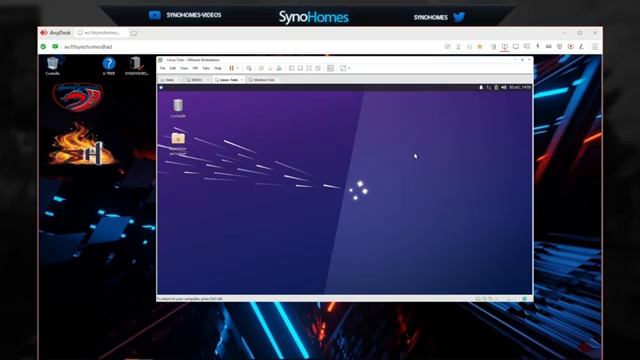Open the SynoHomes Twitter link
This screenshot has height=360, width=640.
[x=439, y=17]
